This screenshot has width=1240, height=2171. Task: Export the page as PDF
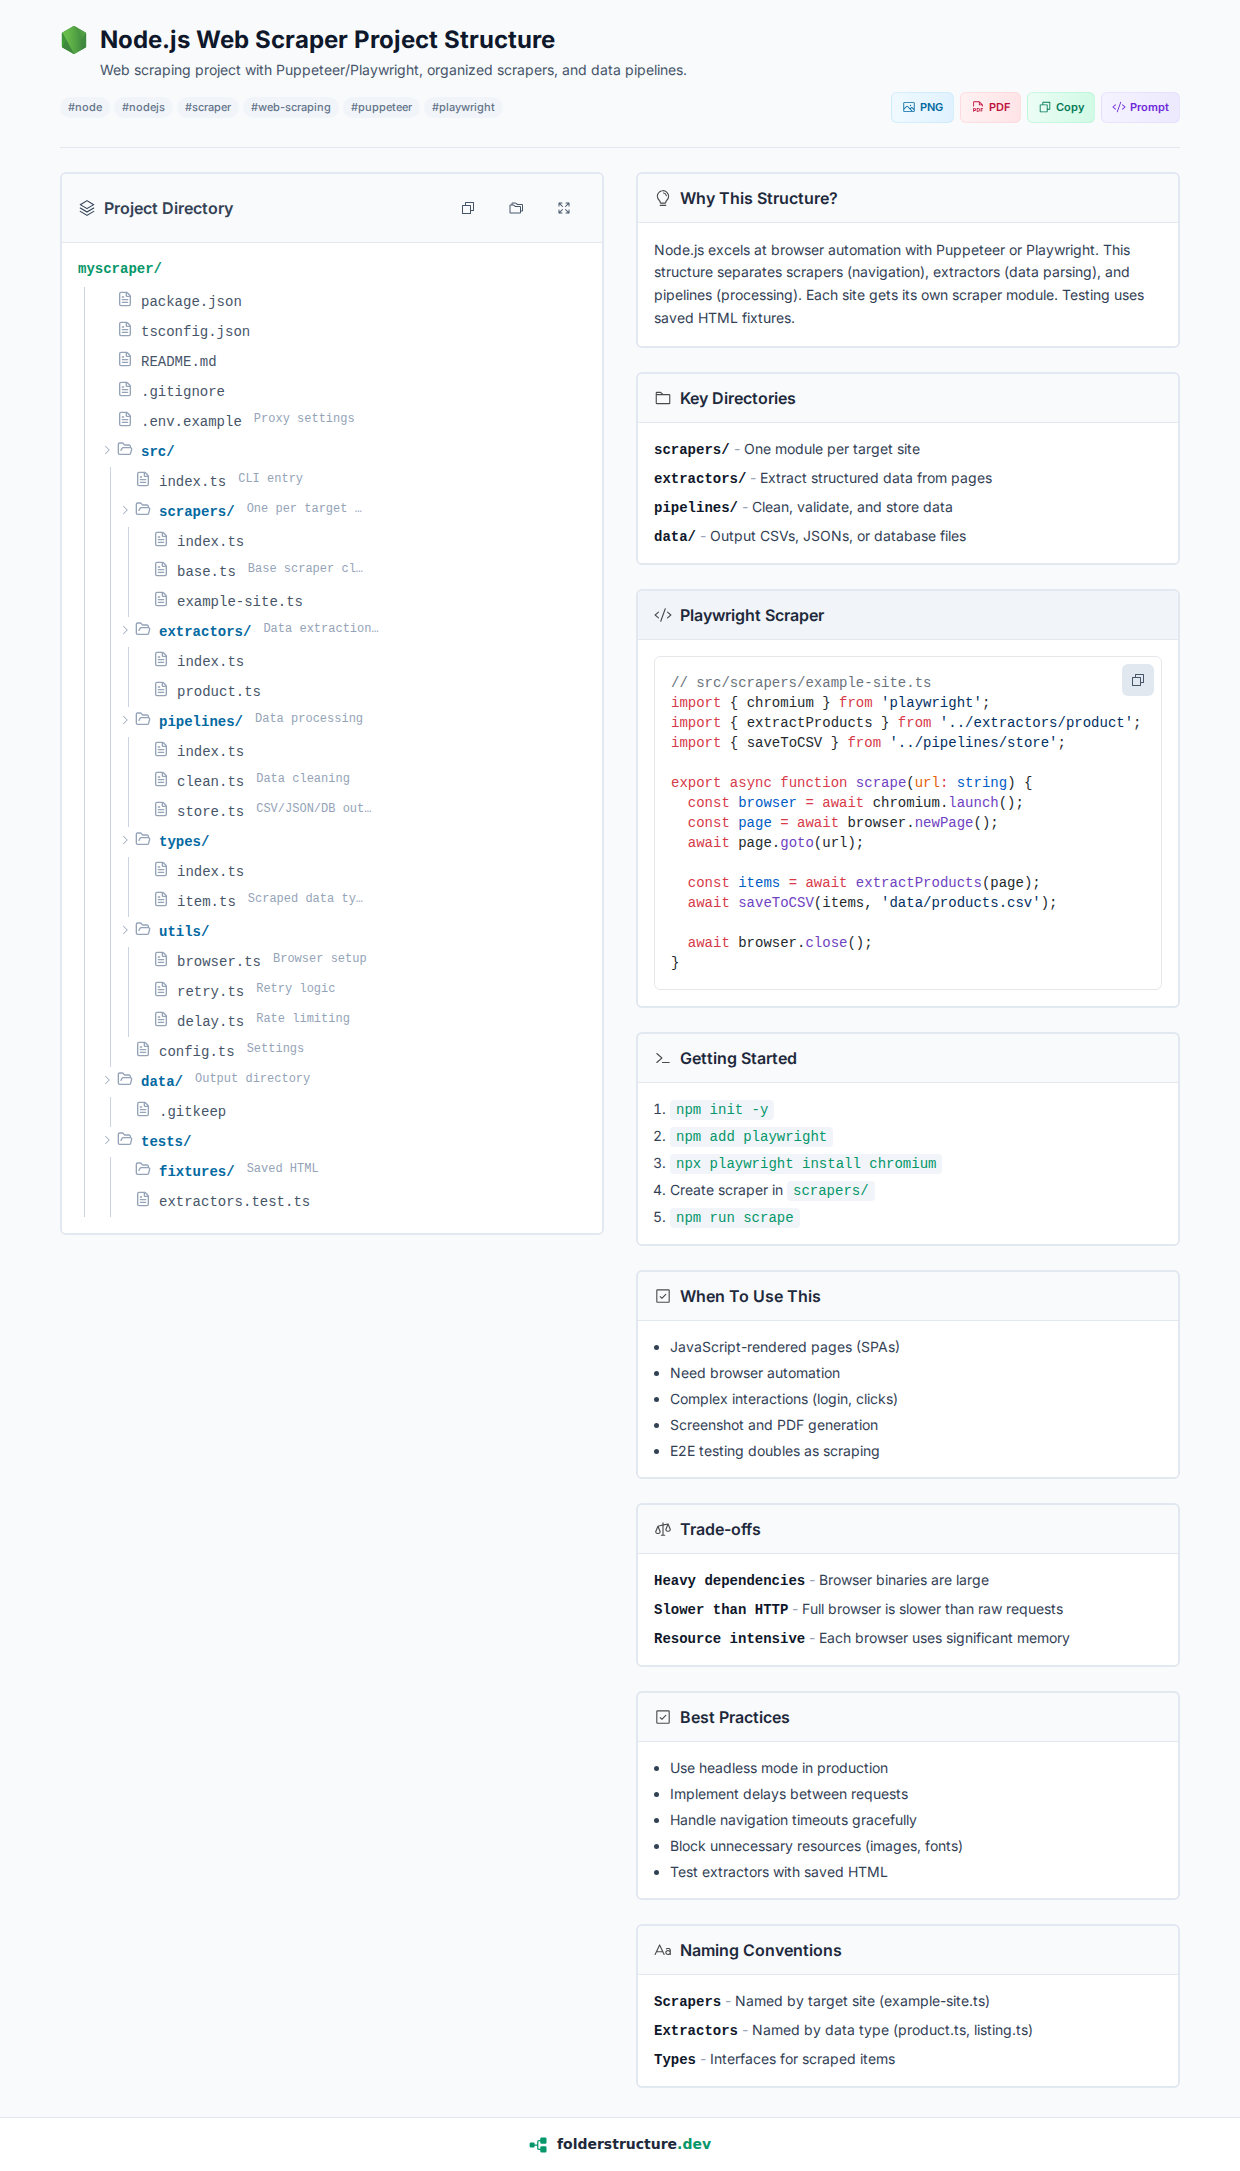coord(990,107)
